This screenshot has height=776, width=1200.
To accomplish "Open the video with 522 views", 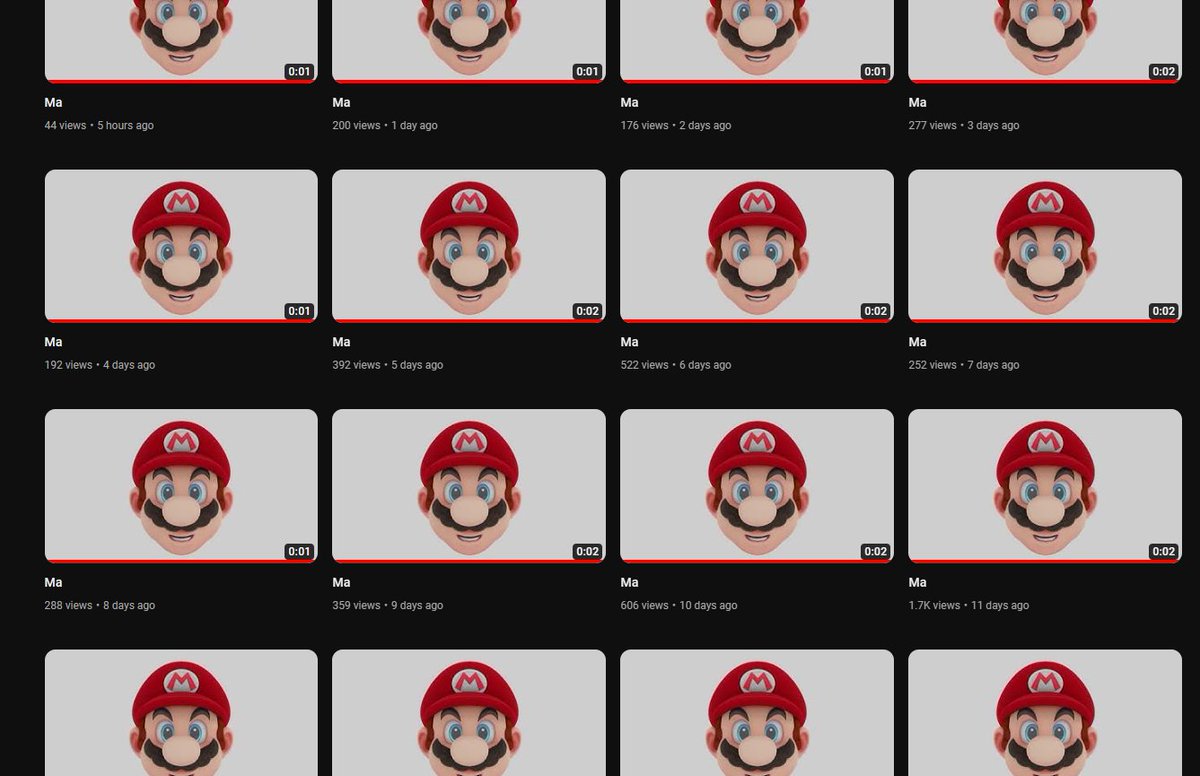I will (x=756, y=245).
